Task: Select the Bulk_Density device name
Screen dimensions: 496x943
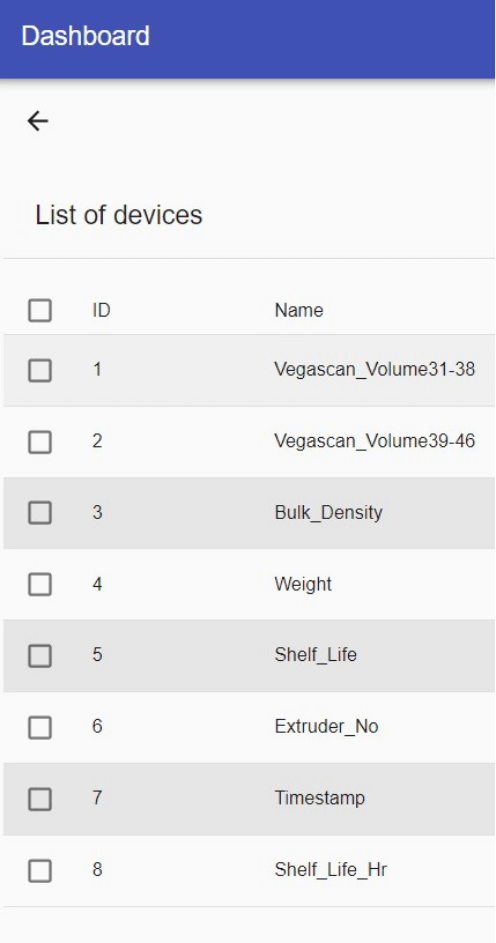Action: coord(328,512)
